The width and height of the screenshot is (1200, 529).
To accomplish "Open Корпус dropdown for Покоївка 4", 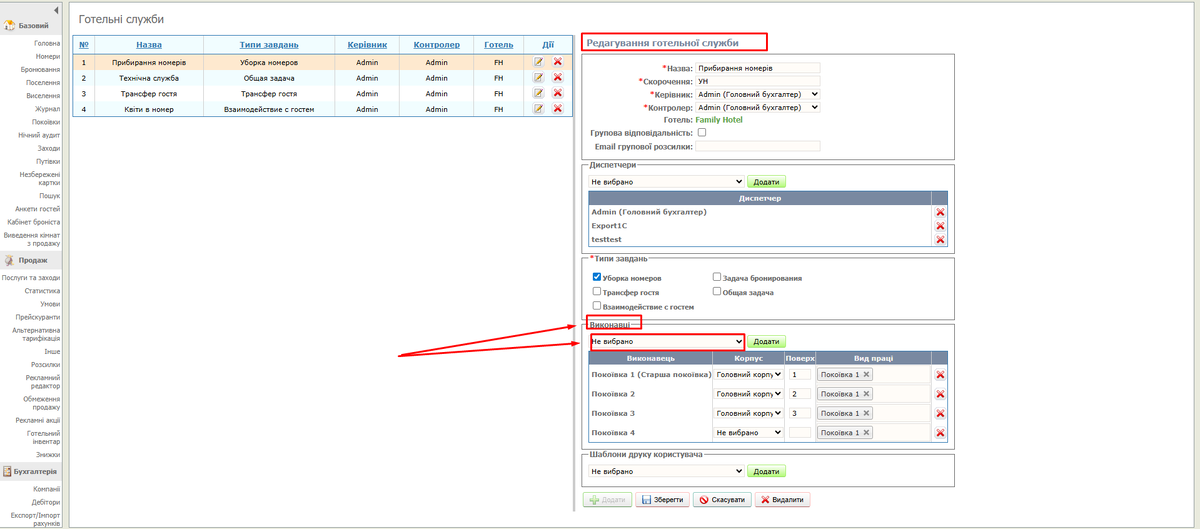I will coord(748,432).
